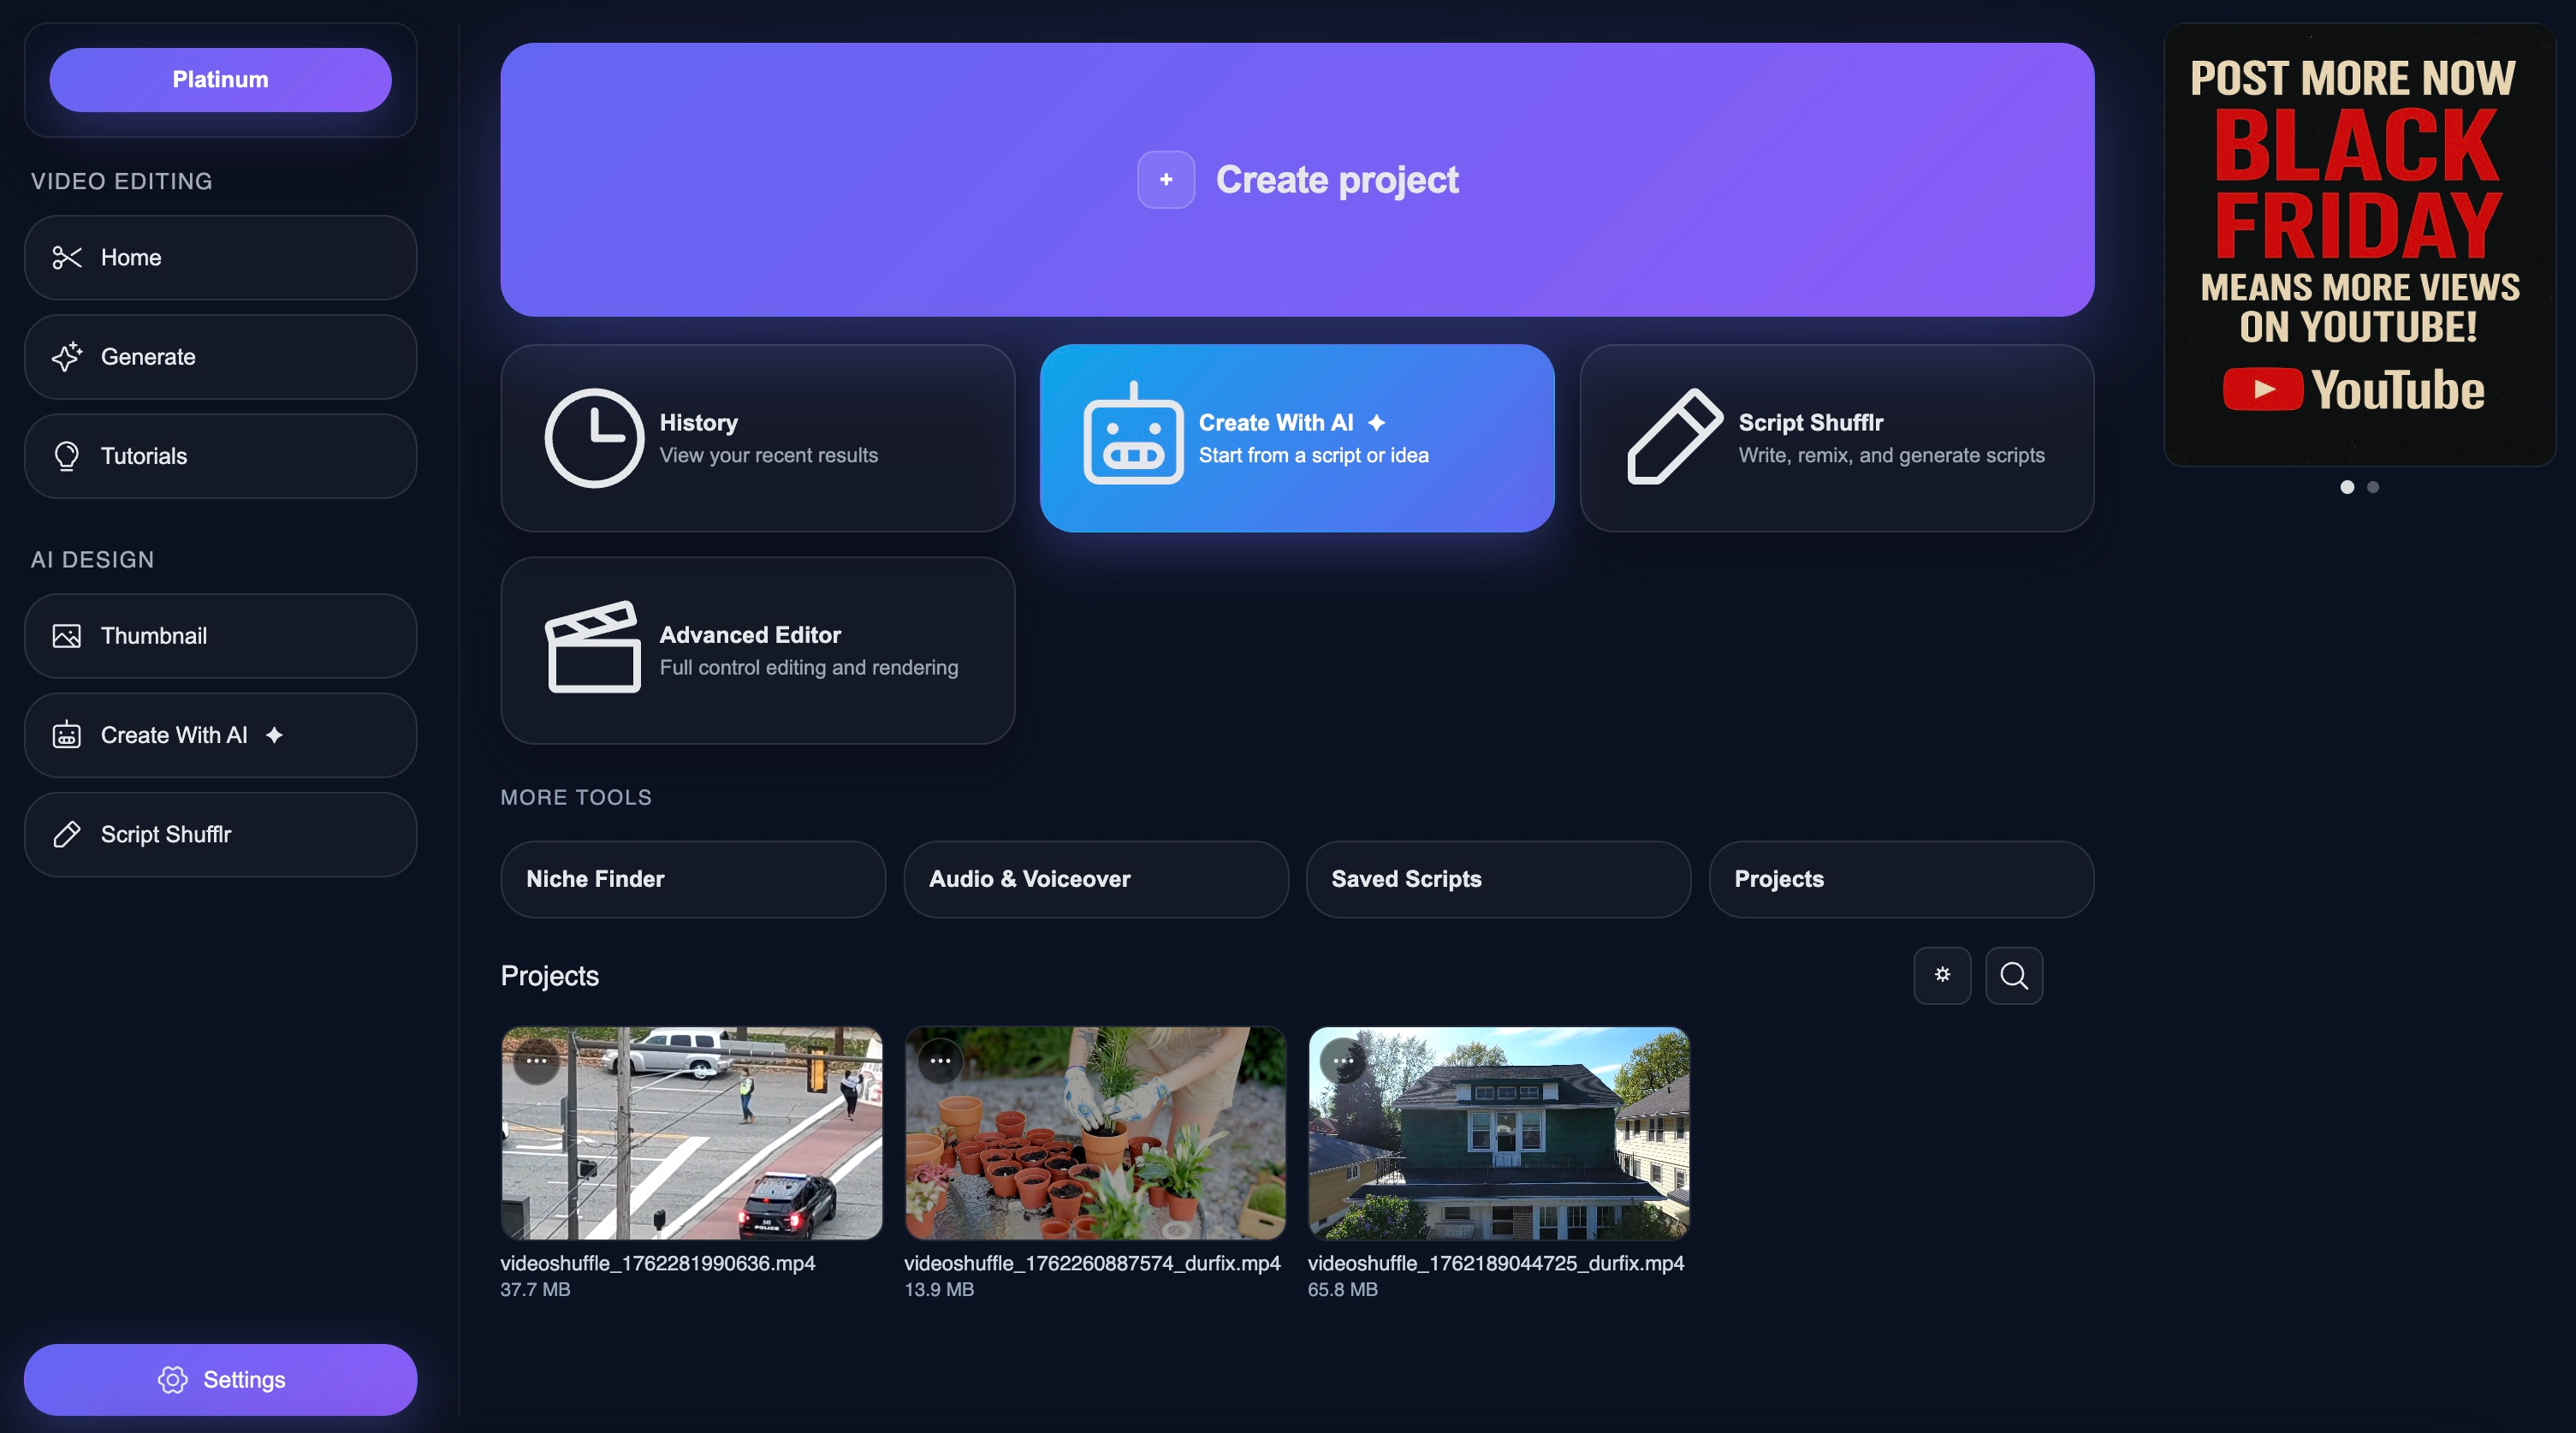Select the Home scissors icon in the sidebar
The image size is (2576, 1433).
click(x=66, y=257)
